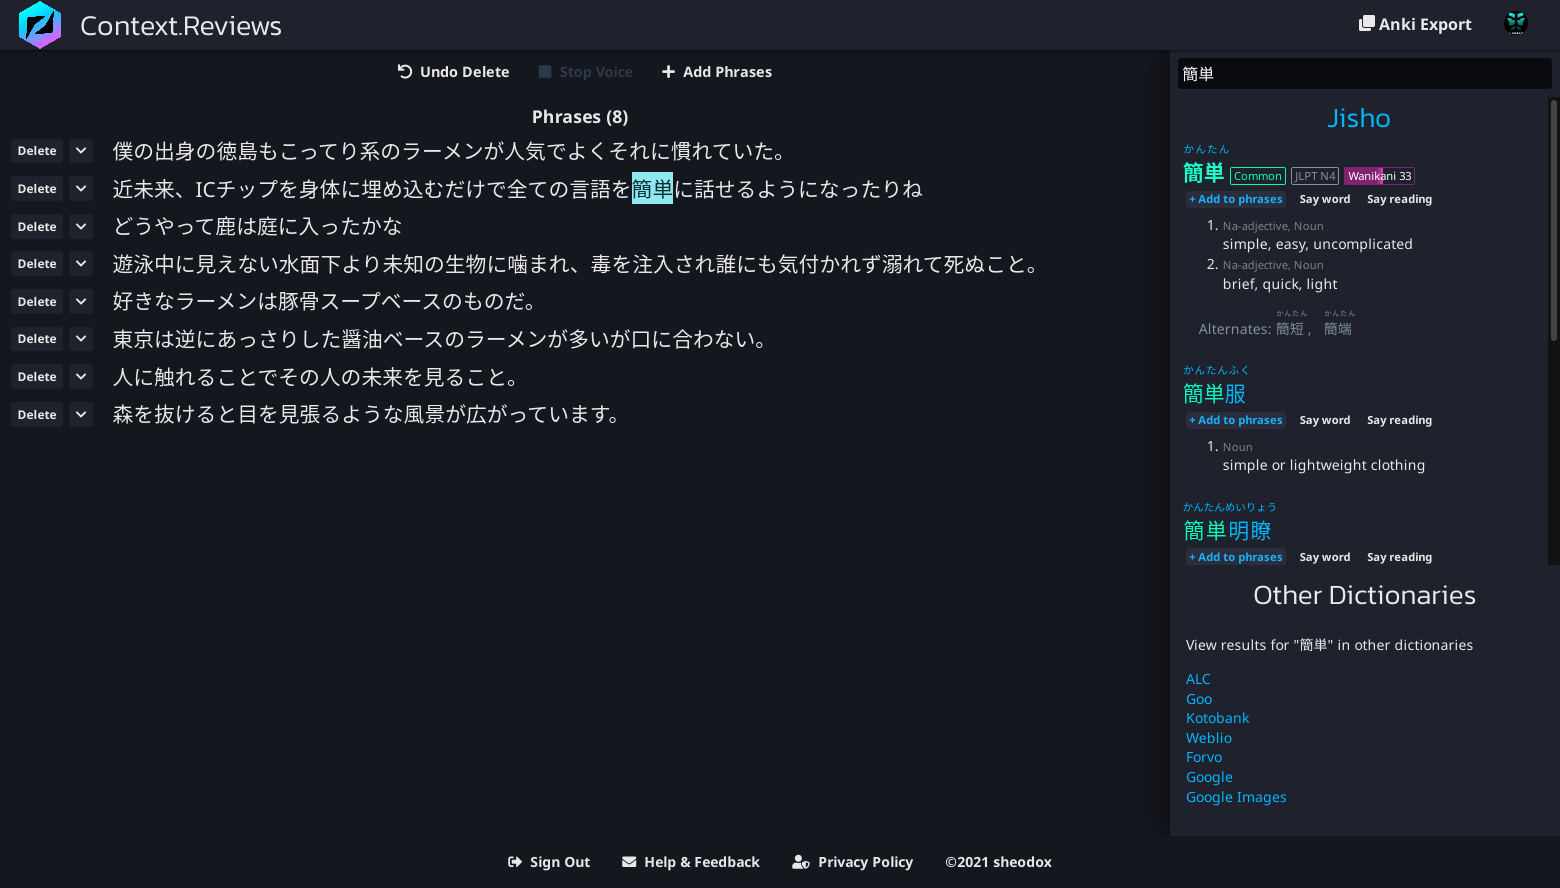
Task: Open the user avatar icon menu
Action: click(x=1516, y=23)
